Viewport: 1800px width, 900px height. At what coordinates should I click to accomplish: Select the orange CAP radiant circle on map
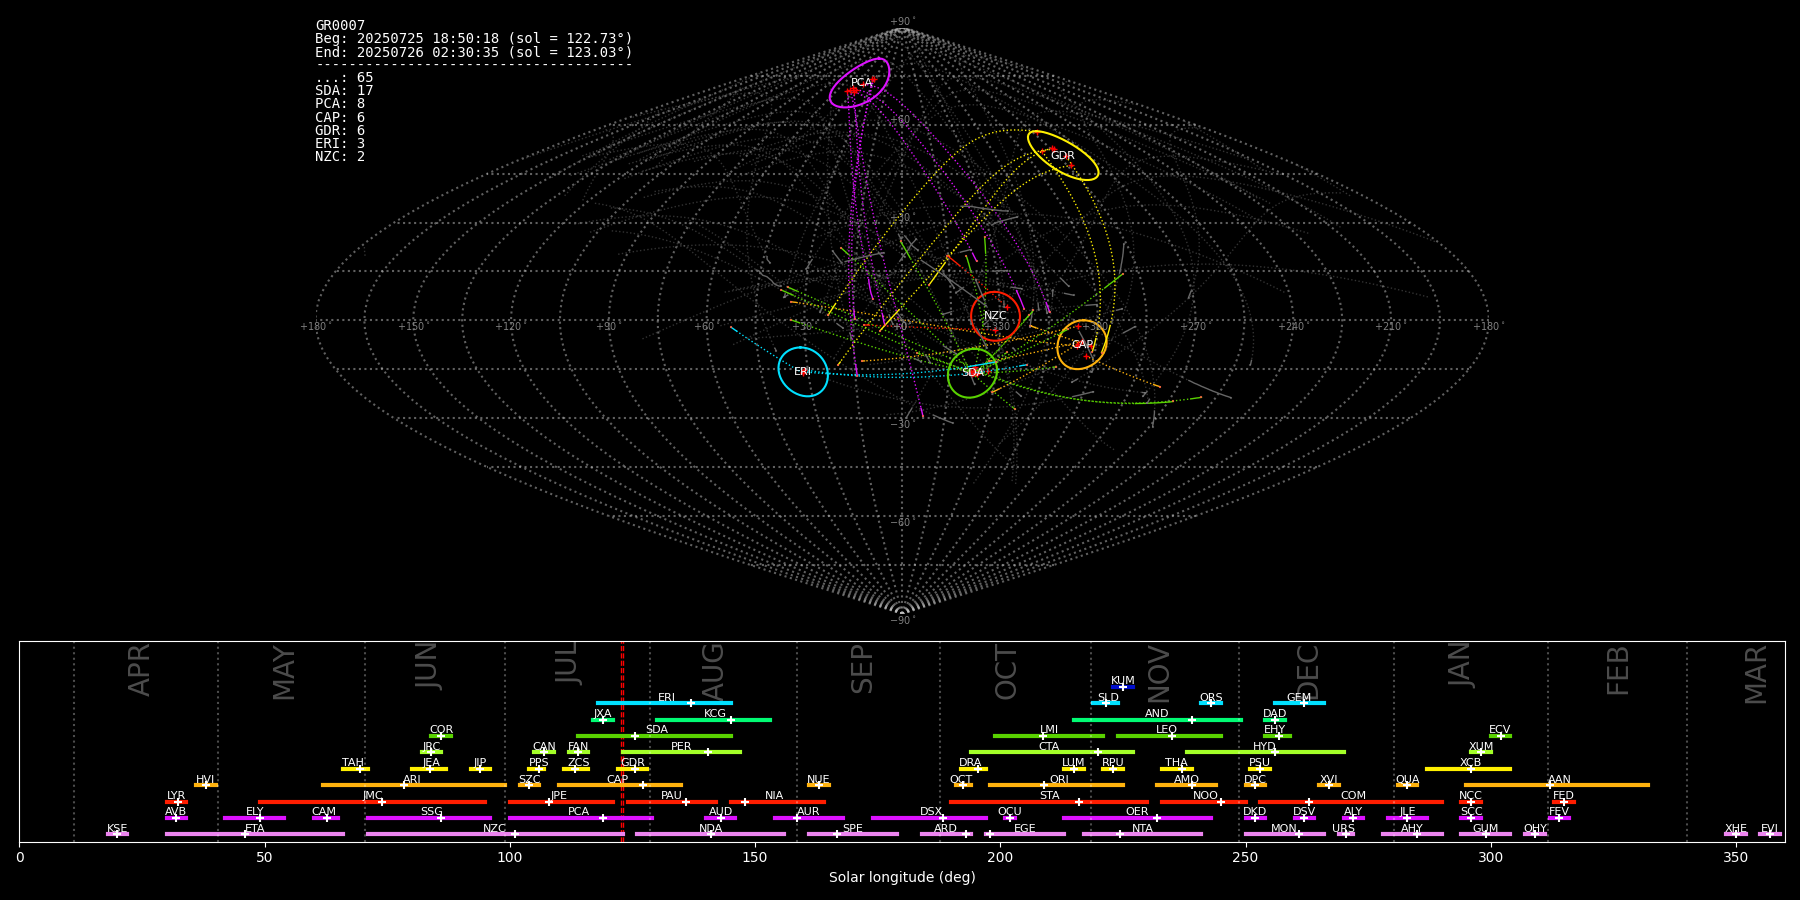1082,345
